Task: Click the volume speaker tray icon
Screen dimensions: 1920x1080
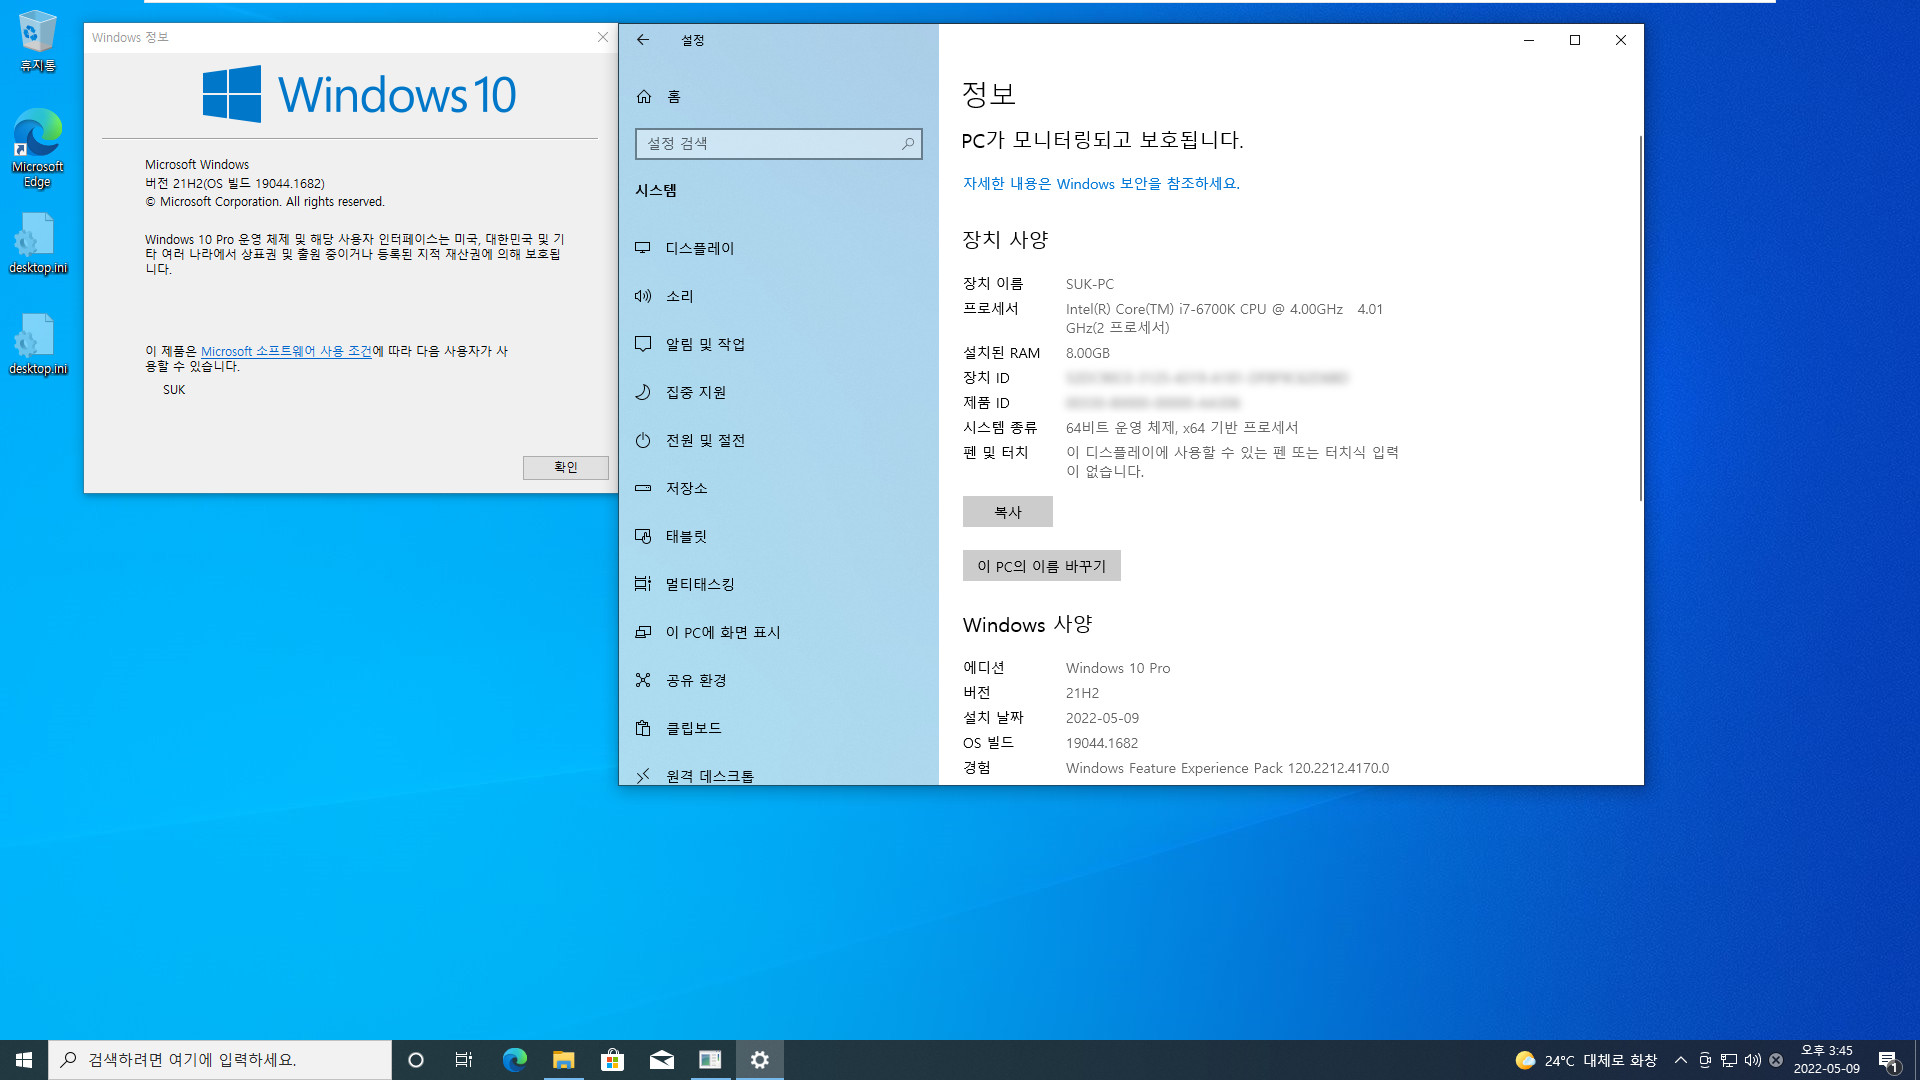Action: coord(1753,1060)
